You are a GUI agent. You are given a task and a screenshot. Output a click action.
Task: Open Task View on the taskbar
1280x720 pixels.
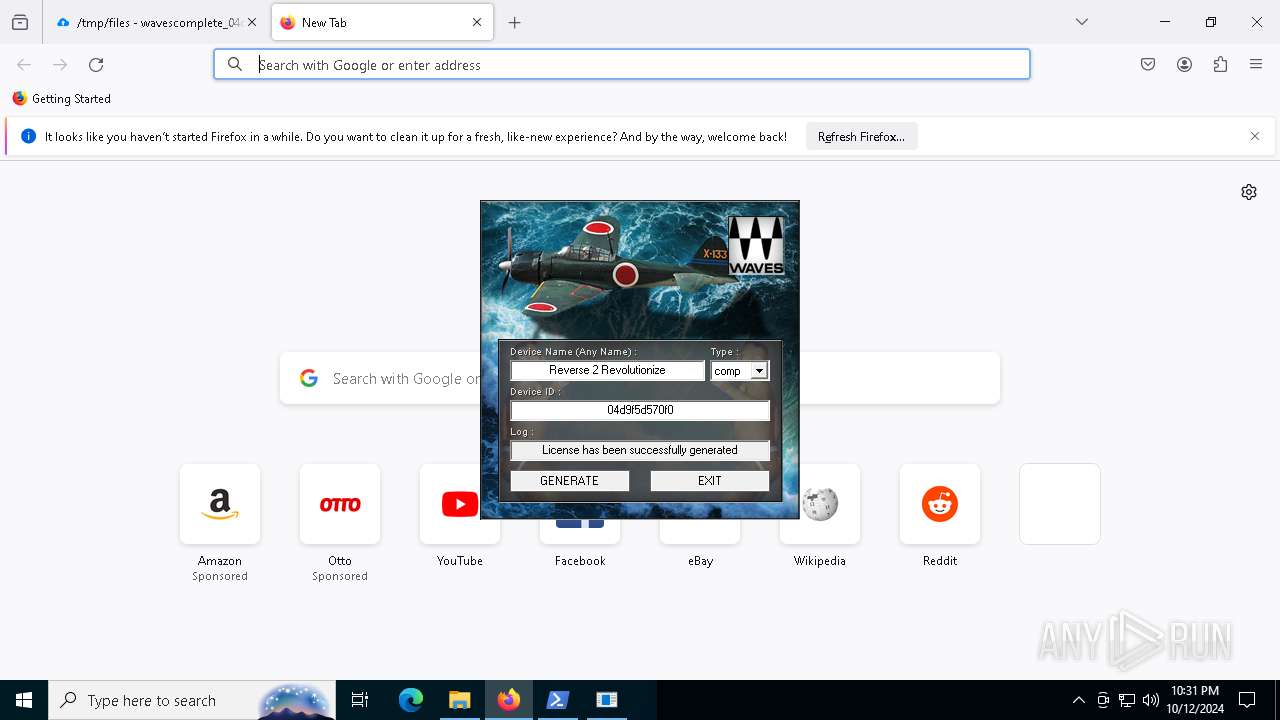[360, 700]
